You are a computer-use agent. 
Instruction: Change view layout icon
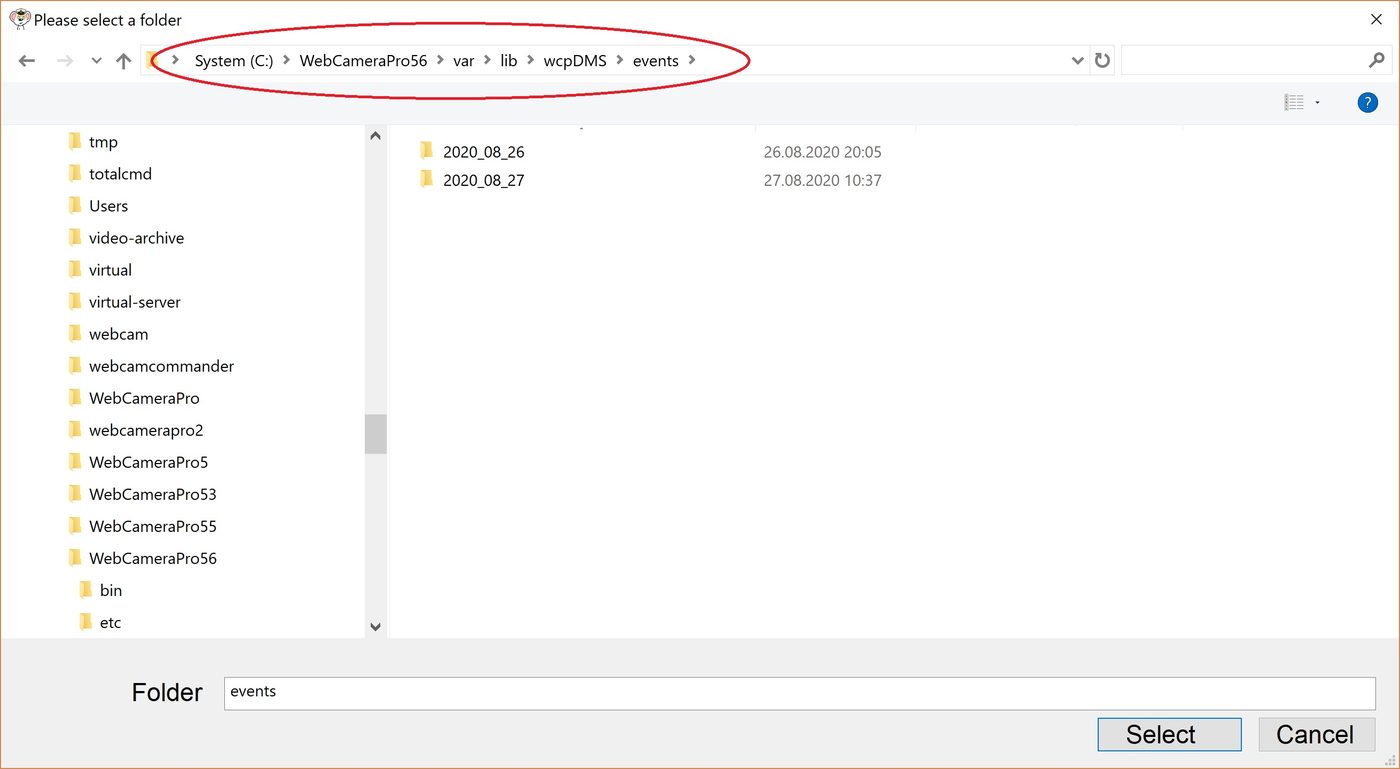coord(1294,102)
